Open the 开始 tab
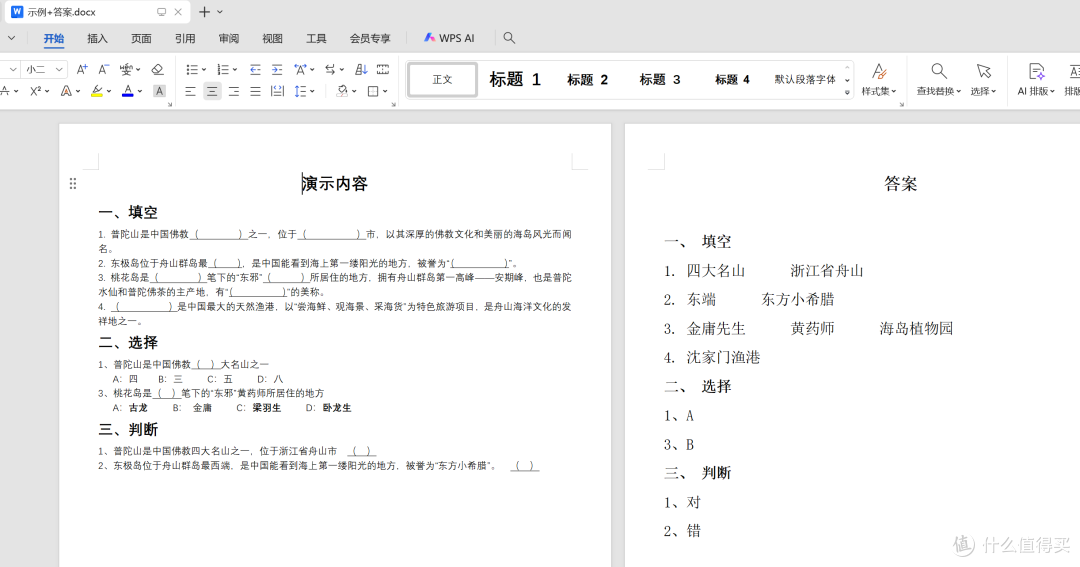Image resolution: width=1080 pixels, height=567 pixels. (54, 39)
